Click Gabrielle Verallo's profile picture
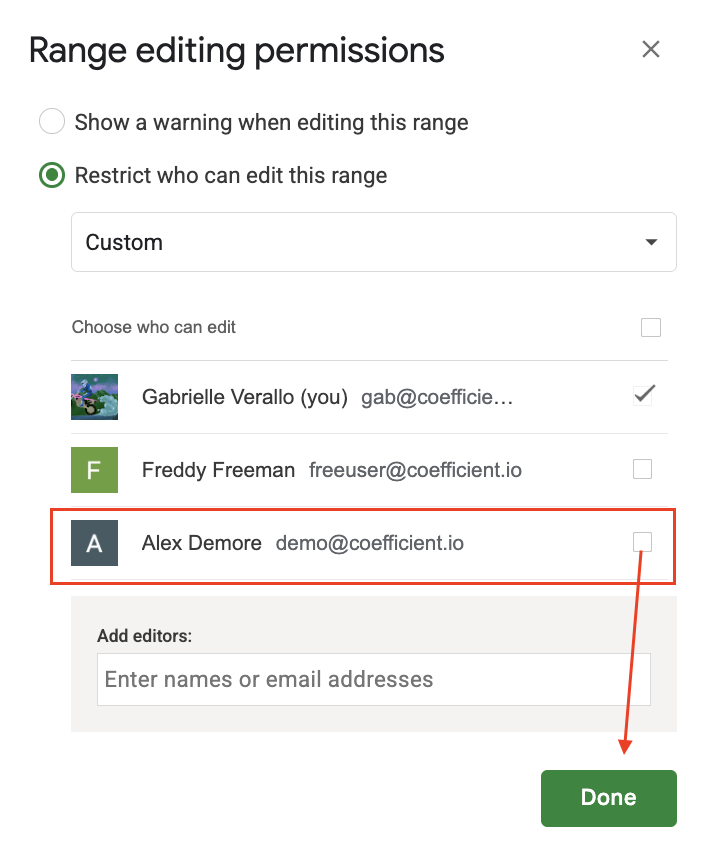 click(95, 397)
